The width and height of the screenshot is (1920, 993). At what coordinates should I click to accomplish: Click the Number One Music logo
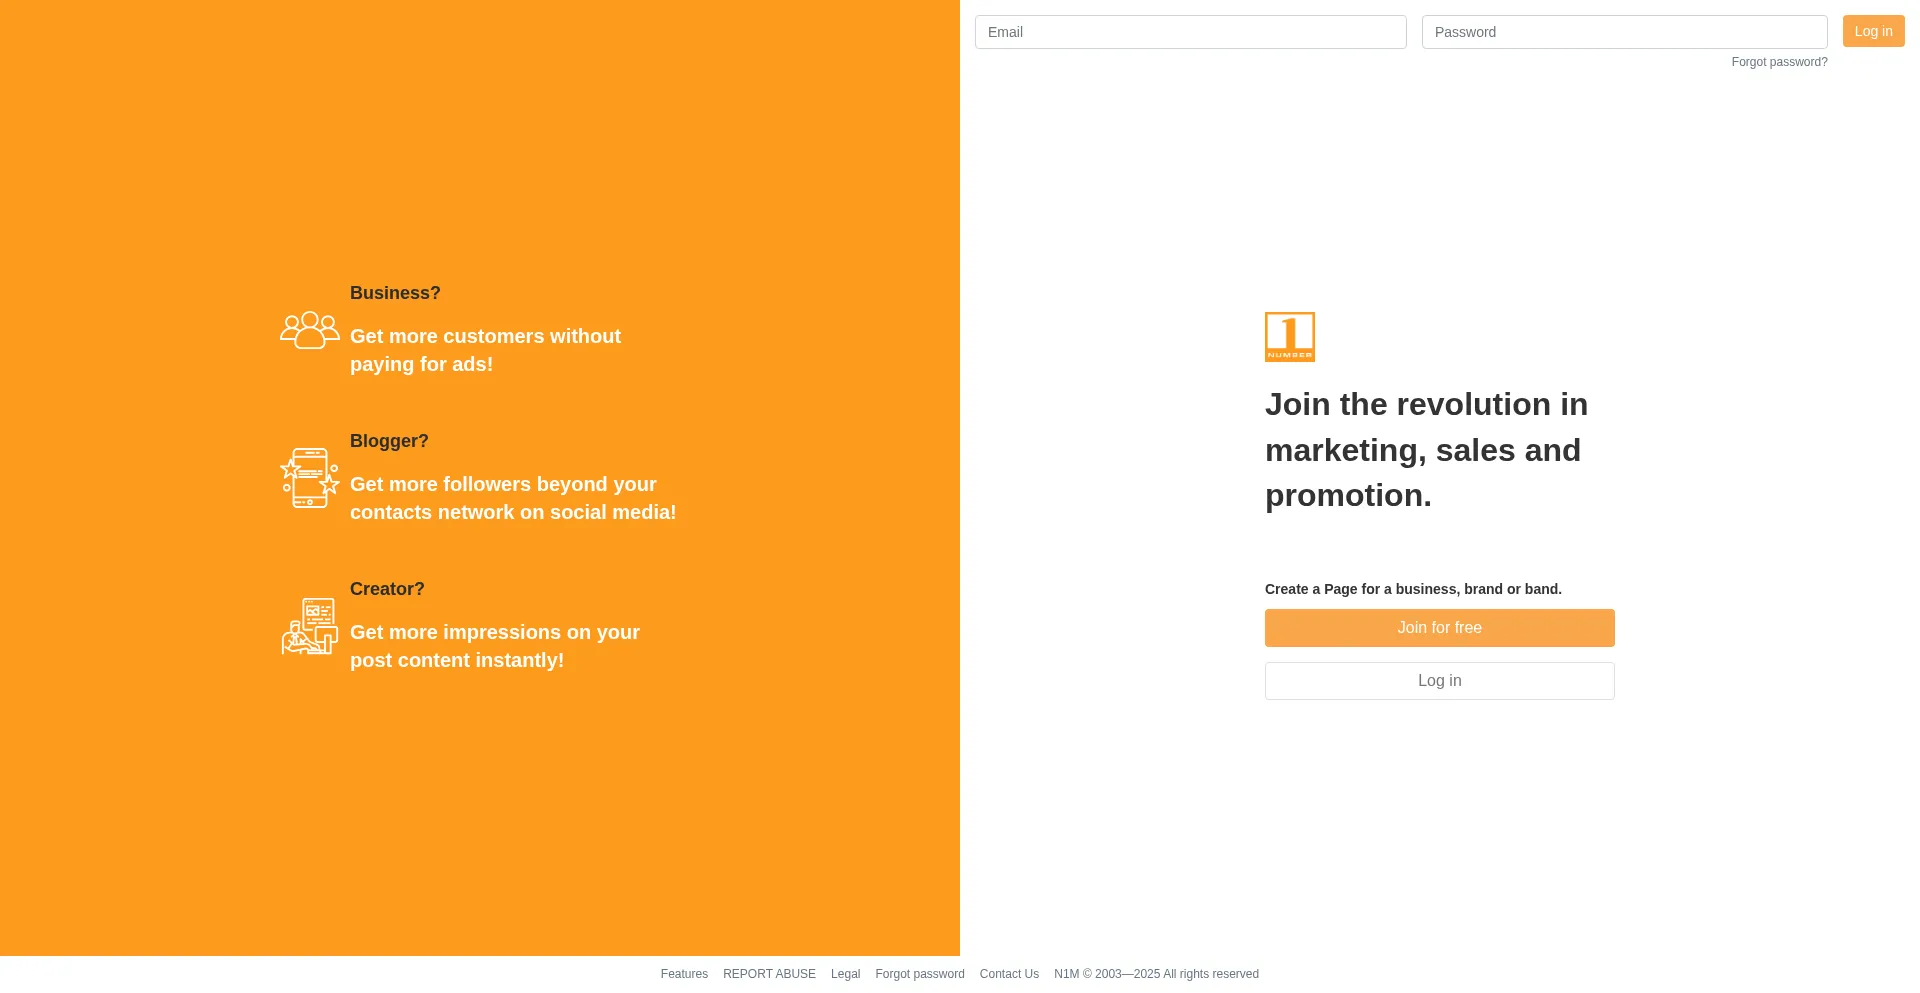[x=1289, y=337]
